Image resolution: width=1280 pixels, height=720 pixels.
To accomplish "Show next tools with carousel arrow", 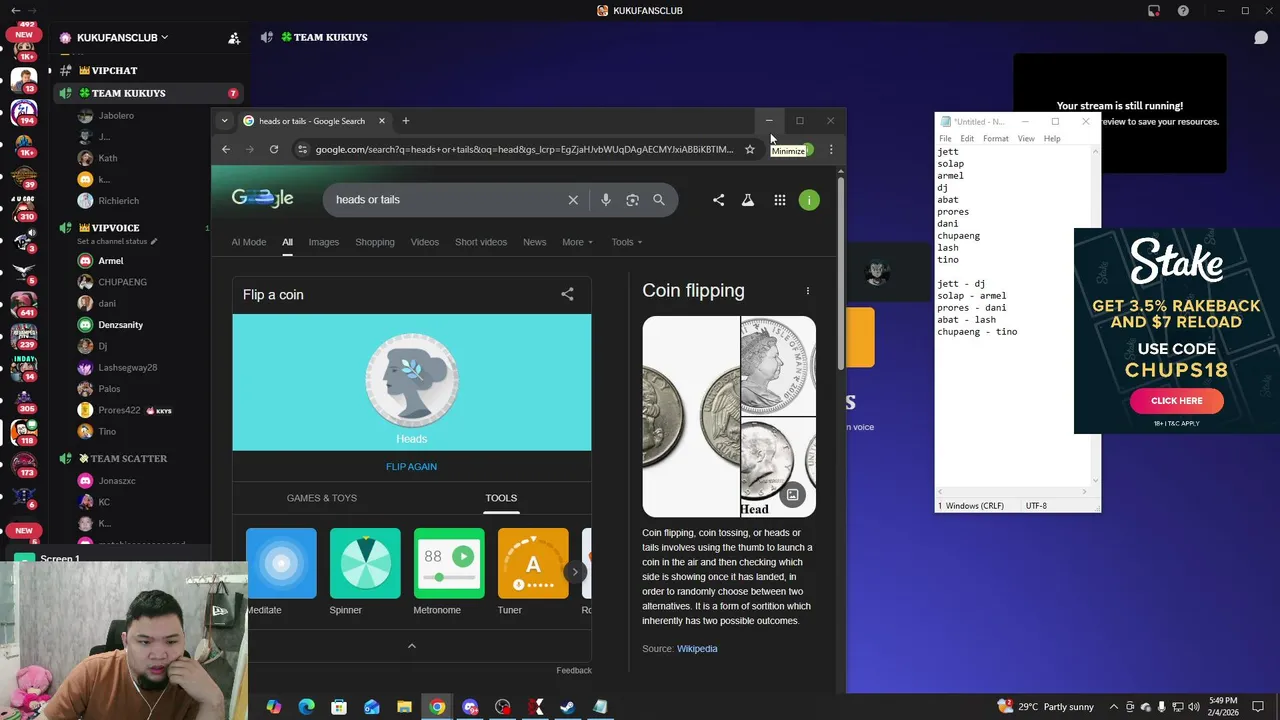I will [575, 572].
